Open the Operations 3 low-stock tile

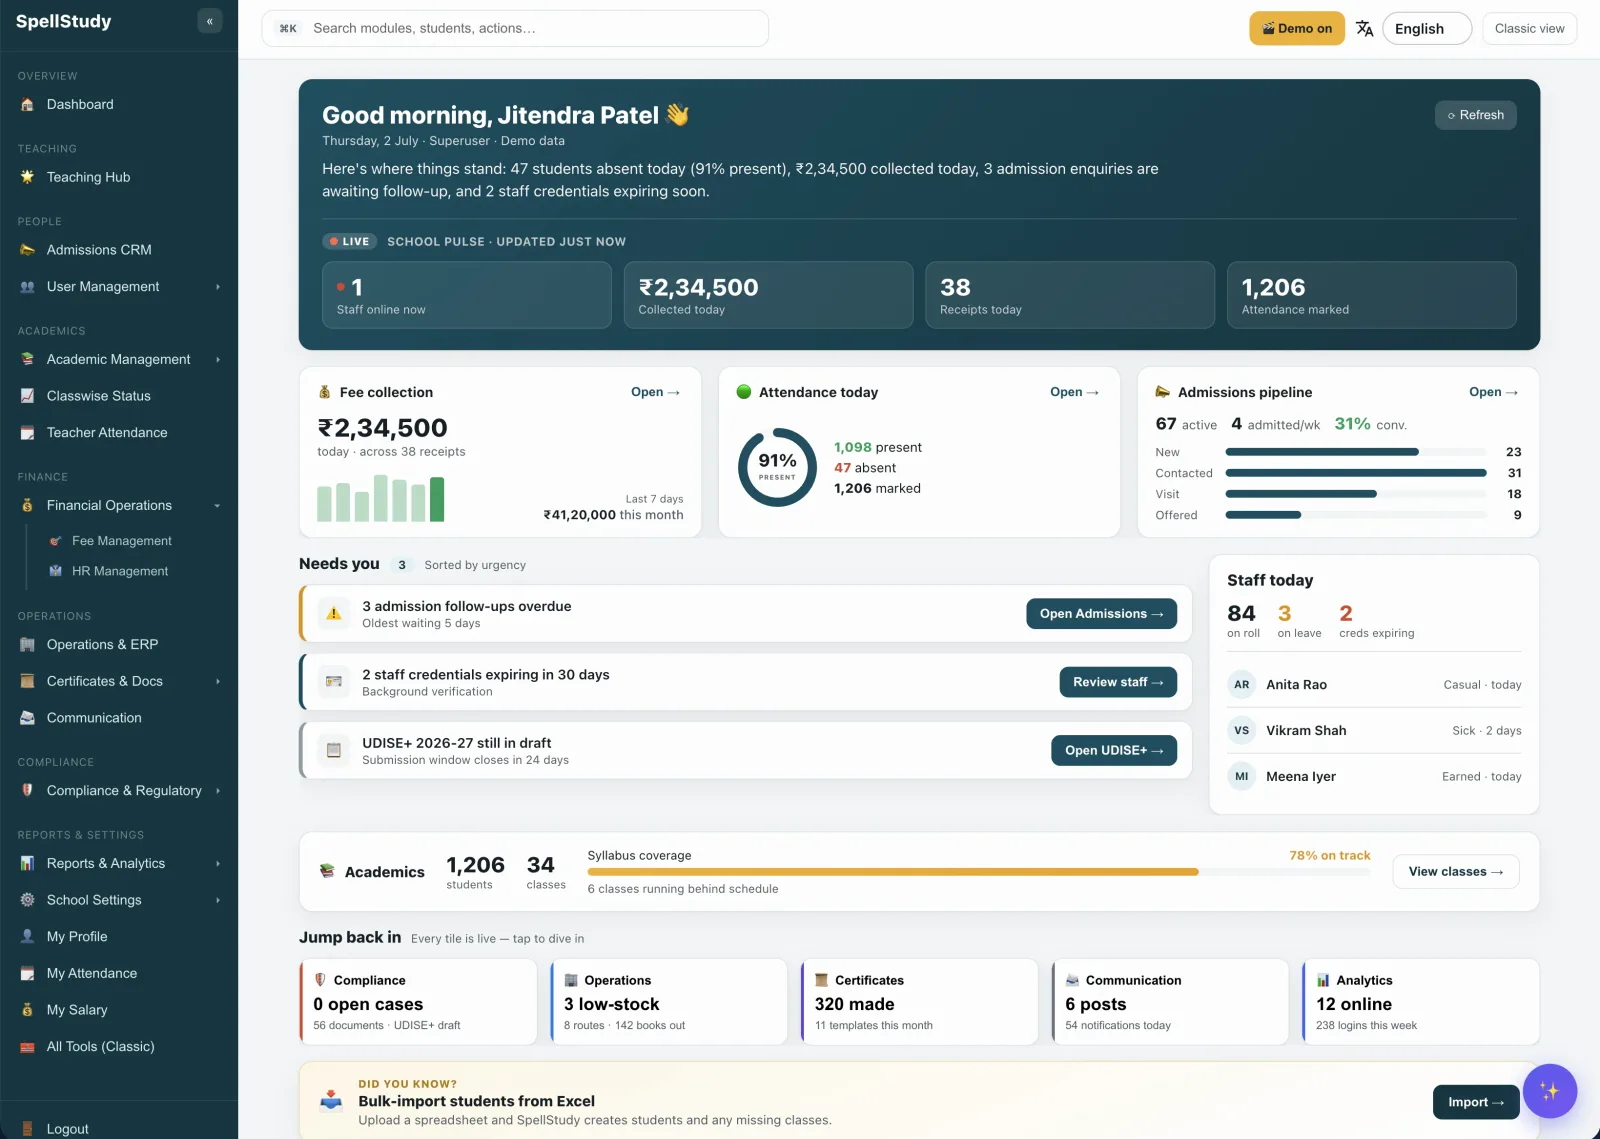pos(669,1002)
